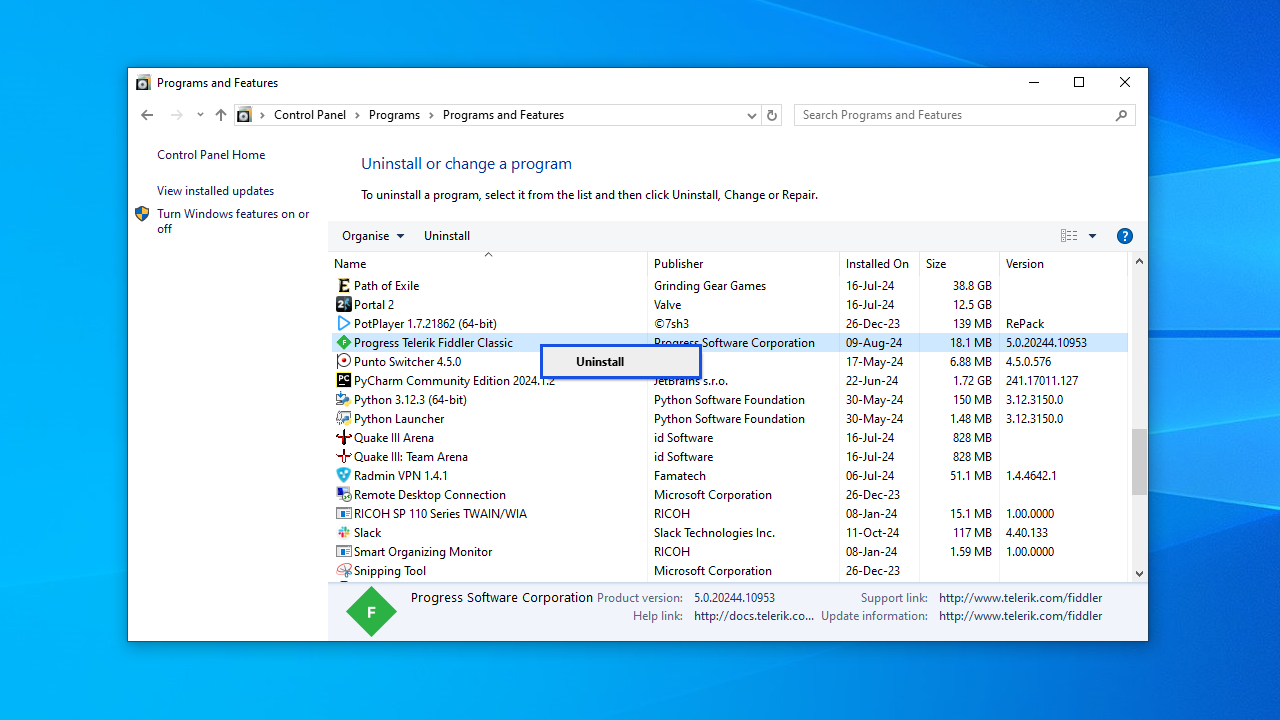
Task: Open the Organise dropdown menu
Action: click(x=373, y=236)
